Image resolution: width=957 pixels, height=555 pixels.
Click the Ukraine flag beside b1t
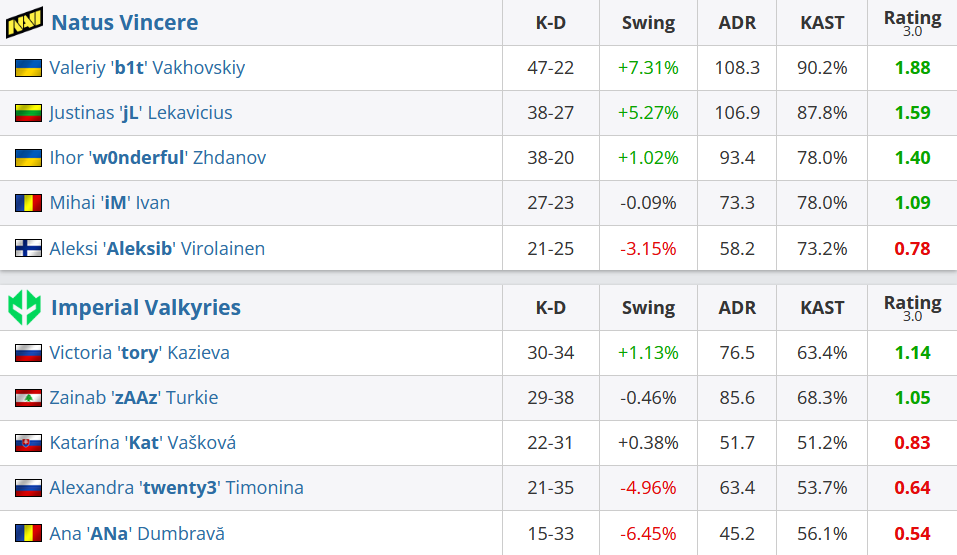pos(28,68)
